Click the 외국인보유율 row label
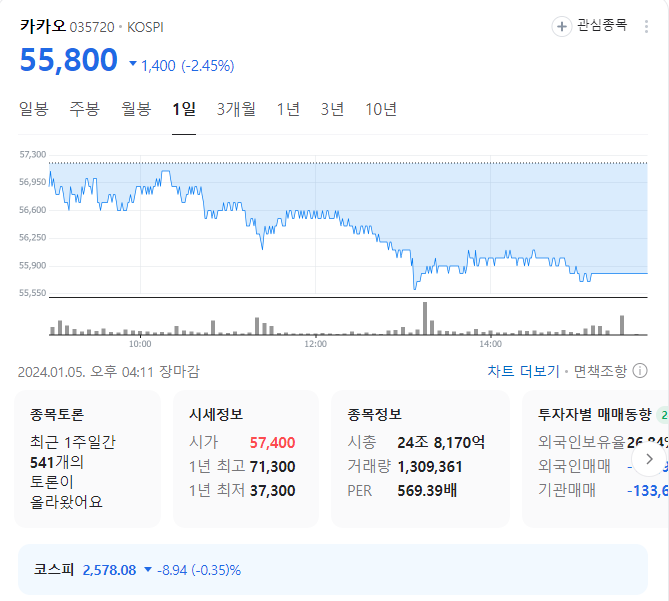Screen dimensions: 669x601 pos(581,442)
